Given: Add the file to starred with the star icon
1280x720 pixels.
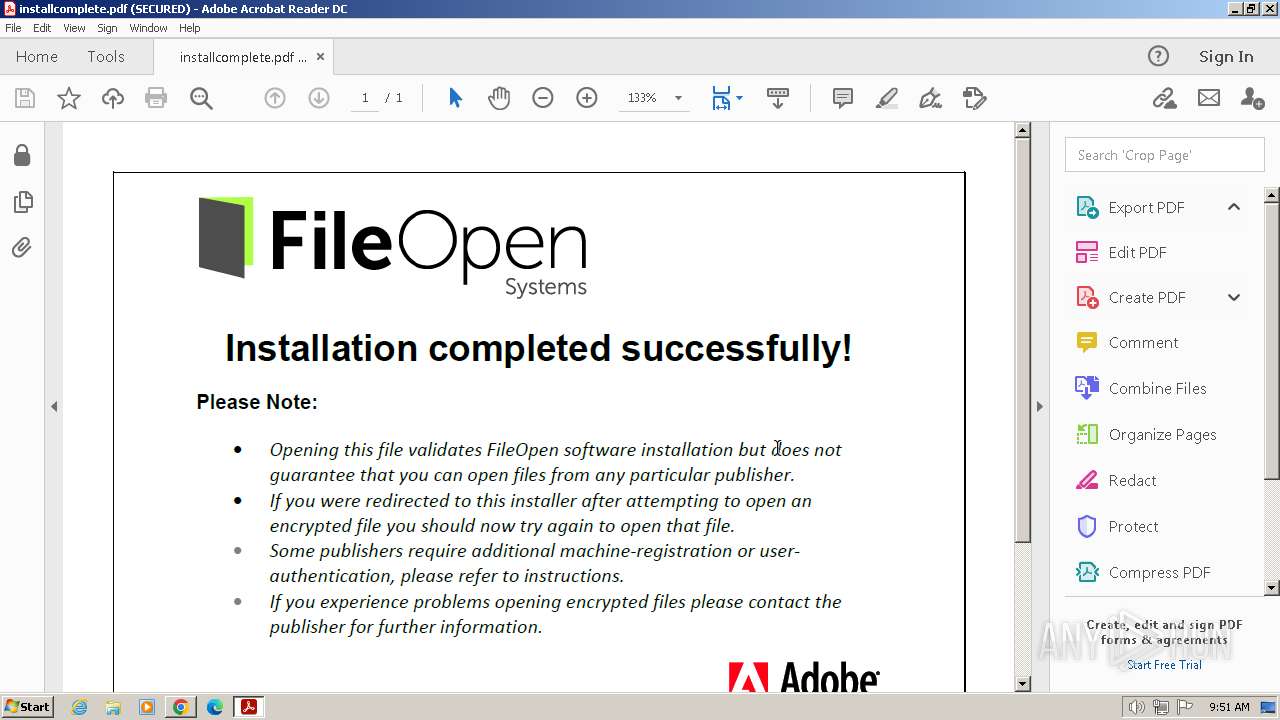Looking at the screenshot, I should pyautogui.click(x=68, y=98).
